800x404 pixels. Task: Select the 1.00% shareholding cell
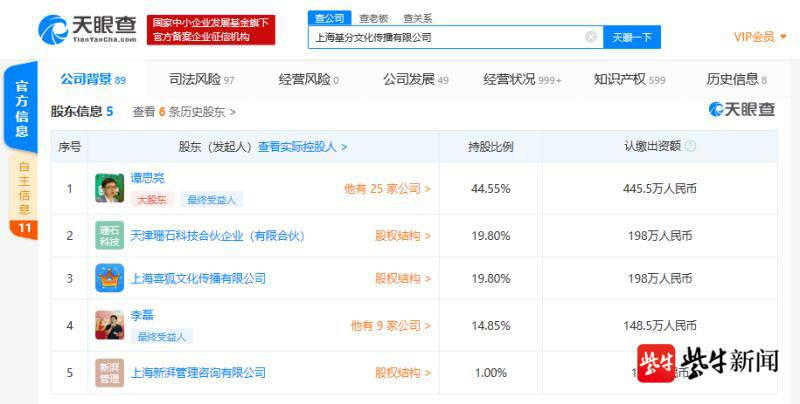(x=491, y=373)
